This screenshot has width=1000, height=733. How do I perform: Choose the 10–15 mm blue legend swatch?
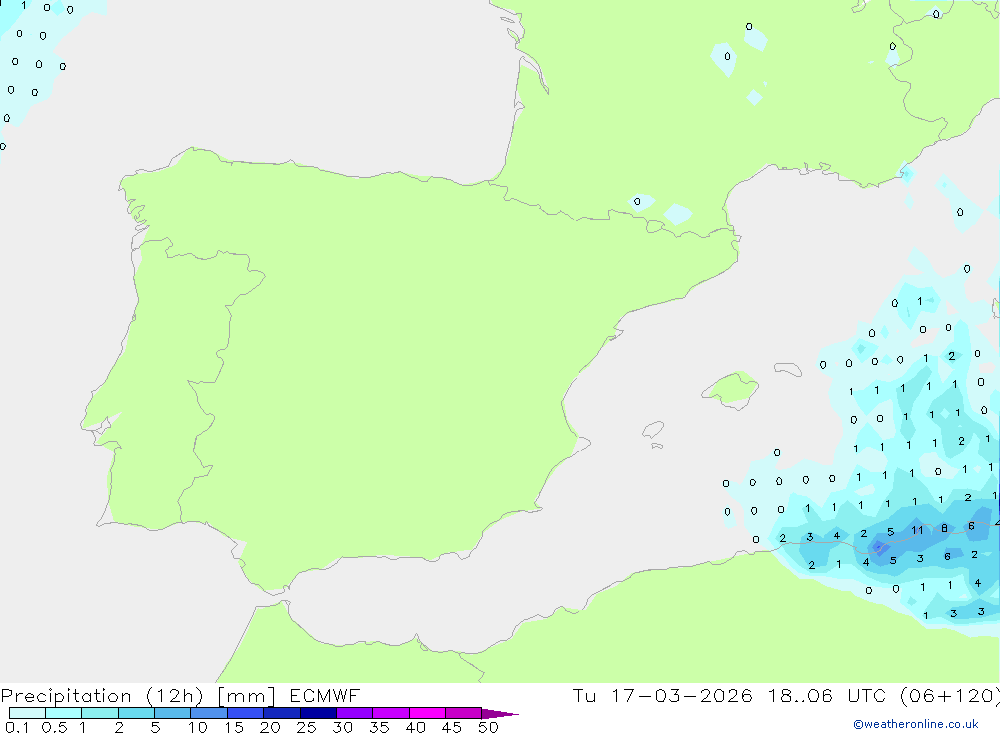(x=209, y=713)
